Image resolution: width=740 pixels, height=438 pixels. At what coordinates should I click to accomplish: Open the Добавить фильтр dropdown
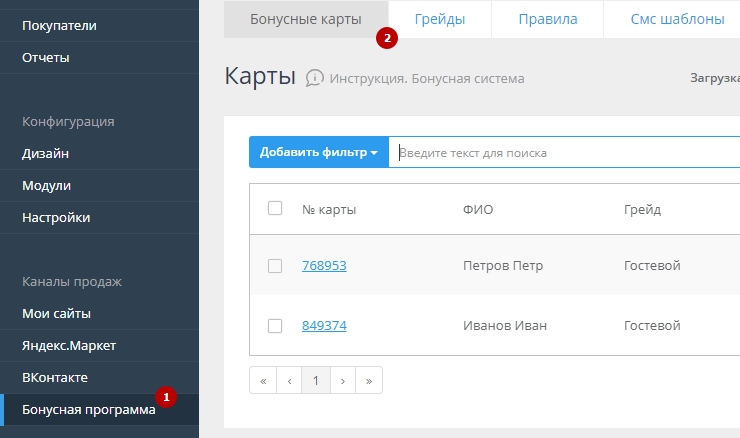(x=318, y=152)
